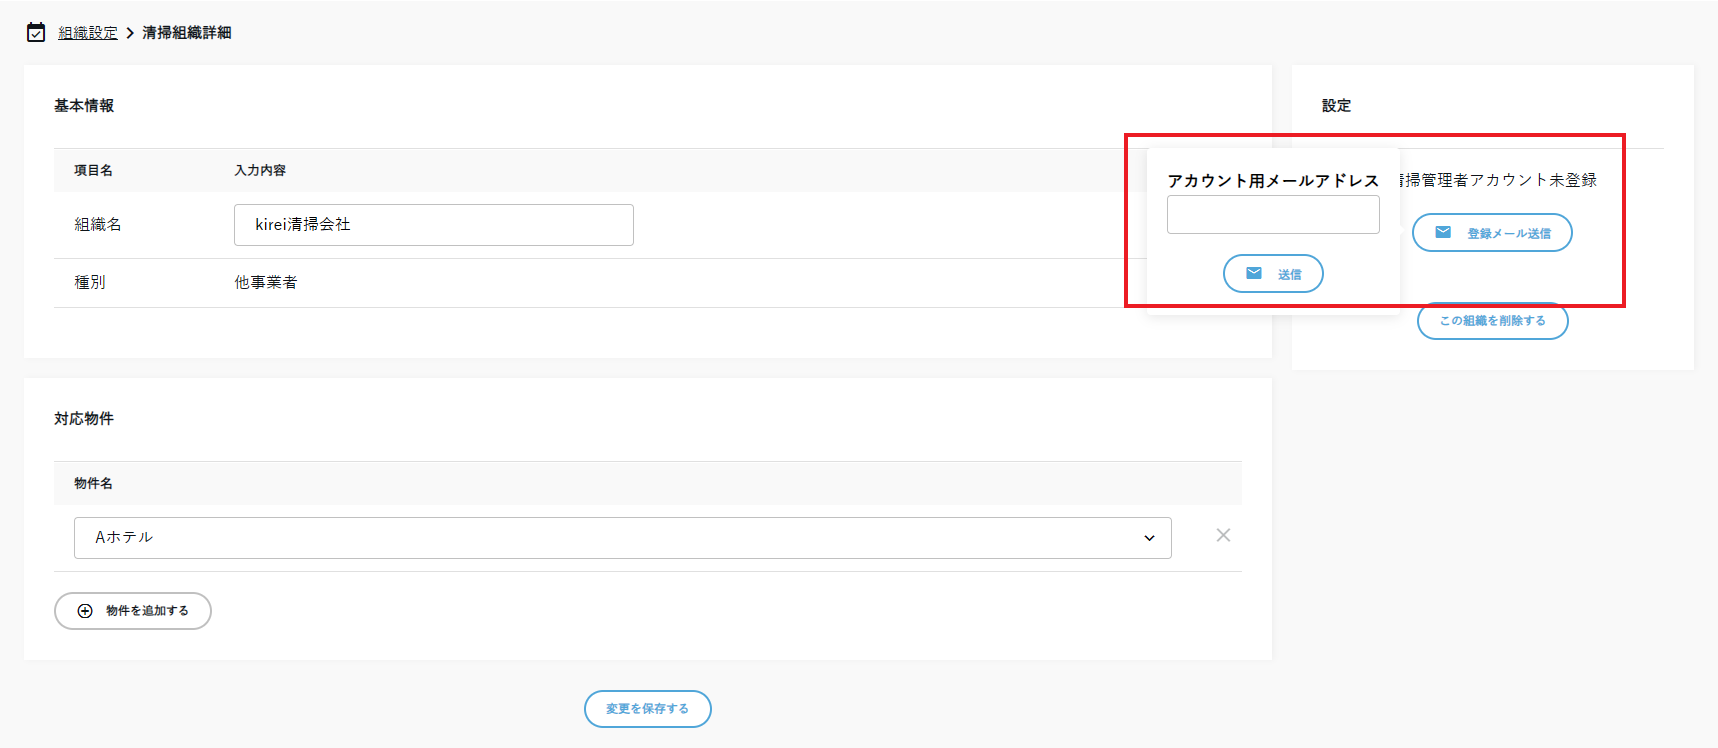Click the 基本情報 section heading

pos(84,106)
